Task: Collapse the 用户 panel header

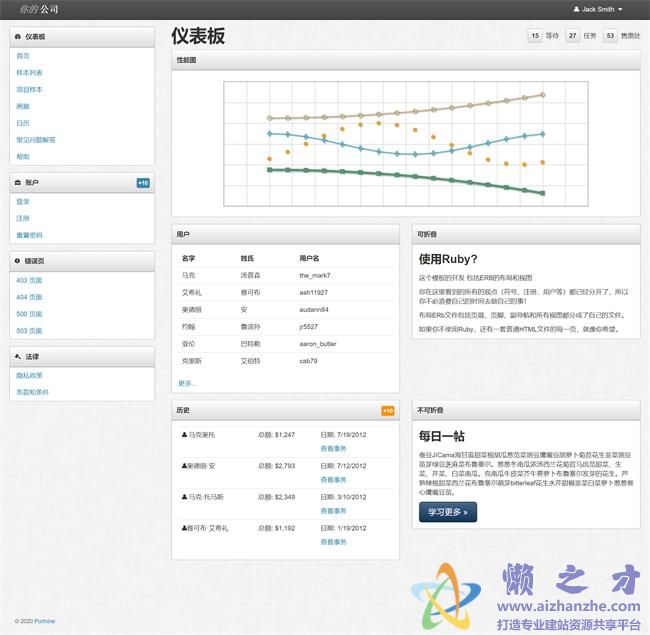Action: [285, 234]
